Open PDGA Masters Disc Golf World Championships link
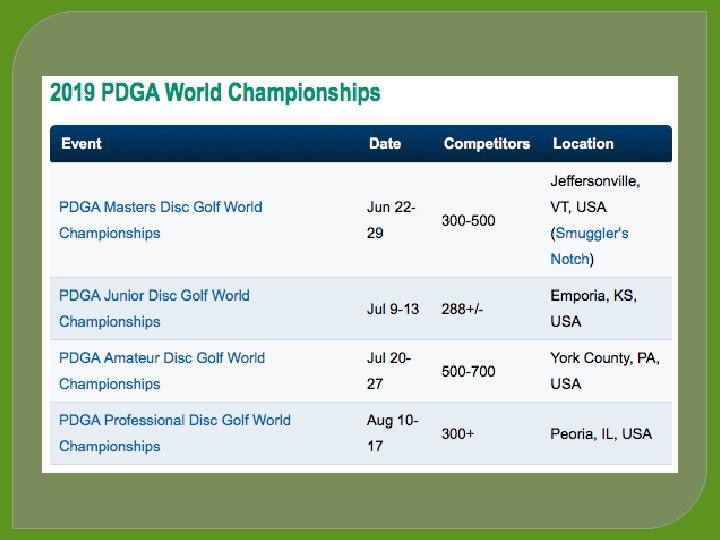Viewport: 720px width, 540px height. 160,207
